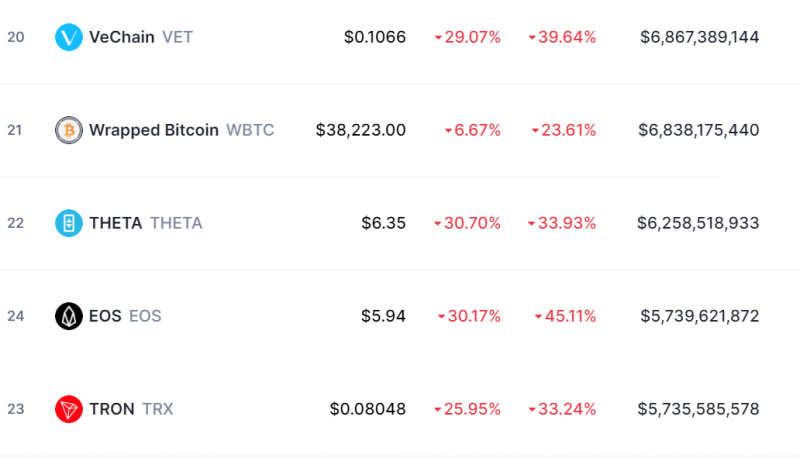Viewport: 800px width, 458px height.
Task: Go to the TRON coin name link
Action: click(x=111, y=409)
